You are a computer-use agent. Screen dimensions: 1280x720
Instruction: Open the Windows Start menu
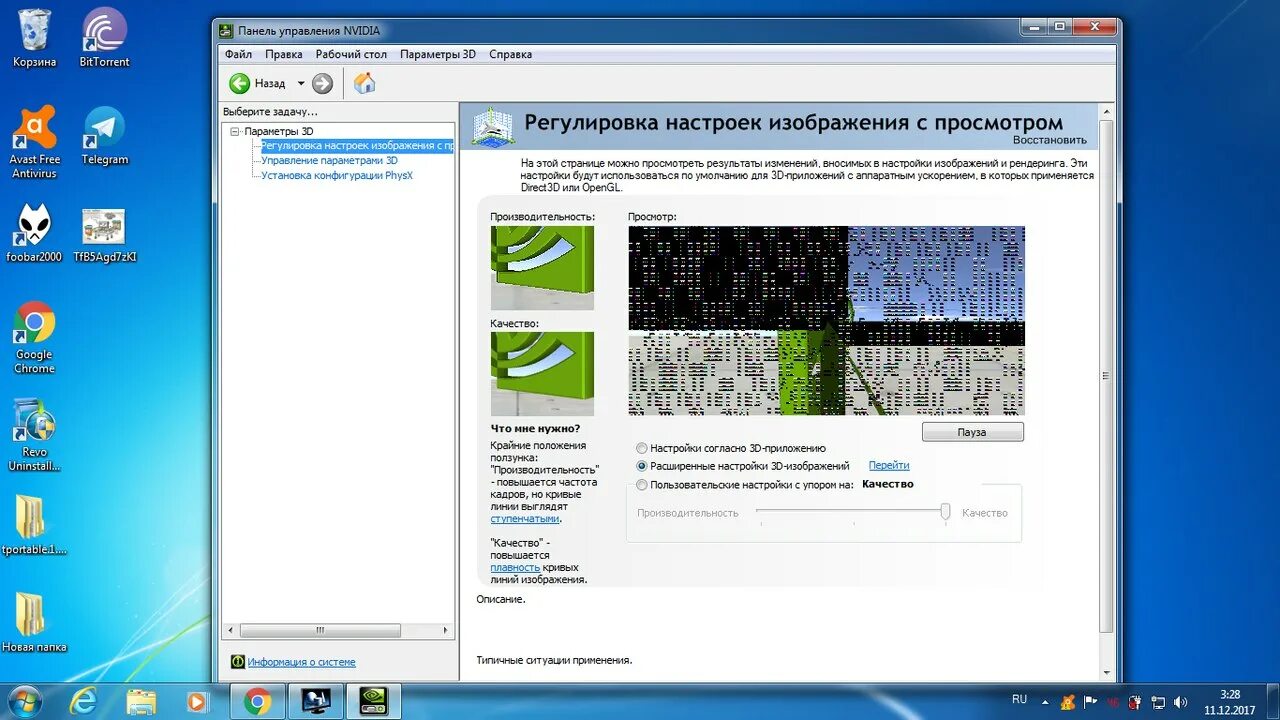[23, 701]
